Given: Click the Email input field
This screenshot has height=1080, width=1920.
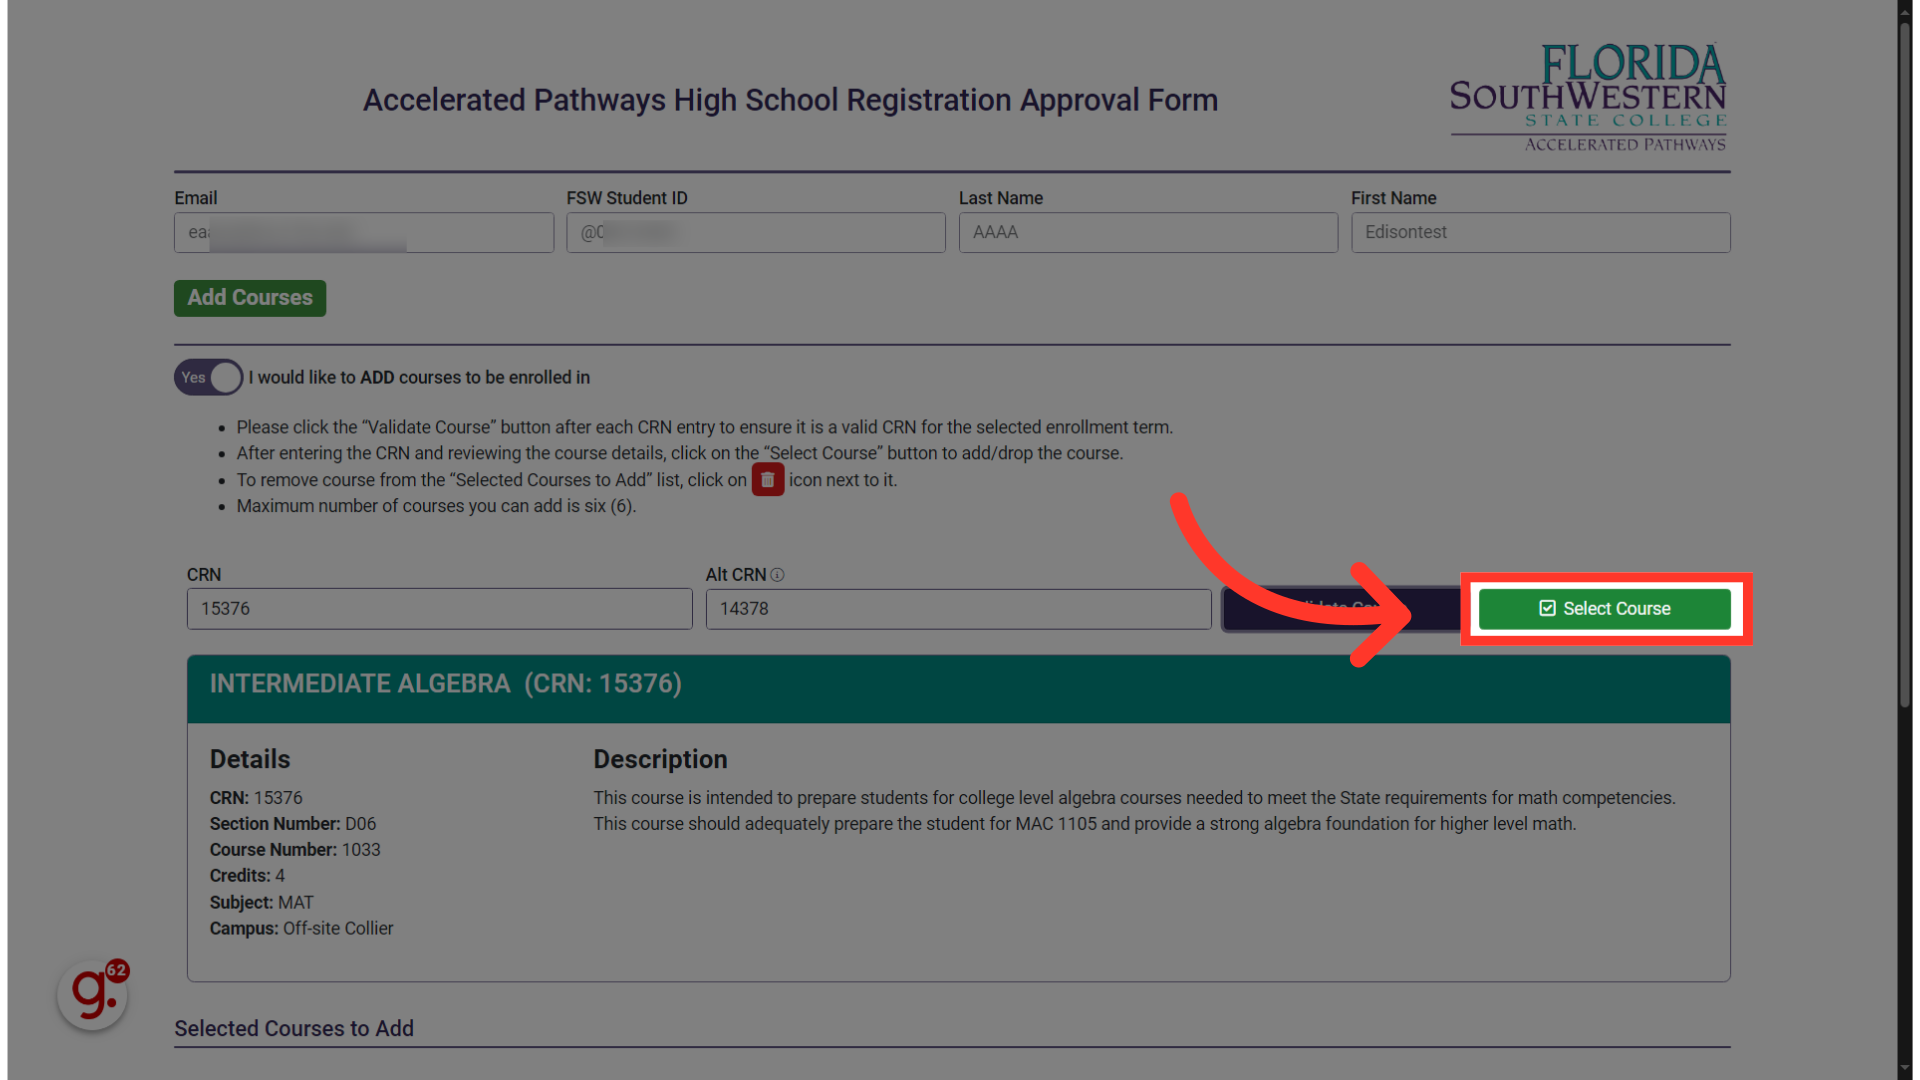Looking at the screenshot, I should 363,232.
